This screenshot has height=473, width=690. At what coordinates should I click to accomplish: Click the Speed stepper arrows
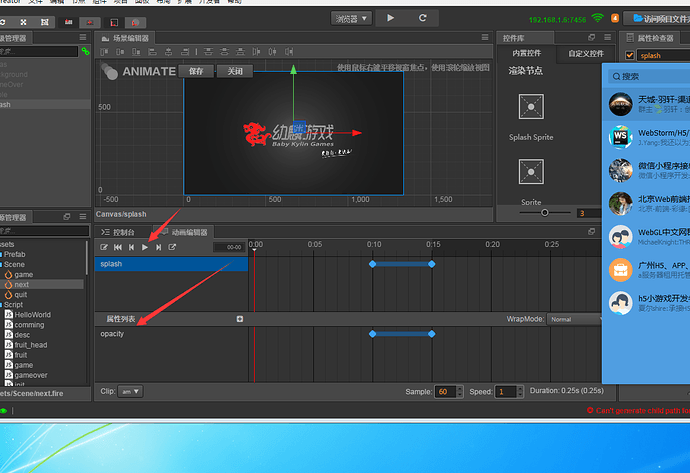click(520, 392)
